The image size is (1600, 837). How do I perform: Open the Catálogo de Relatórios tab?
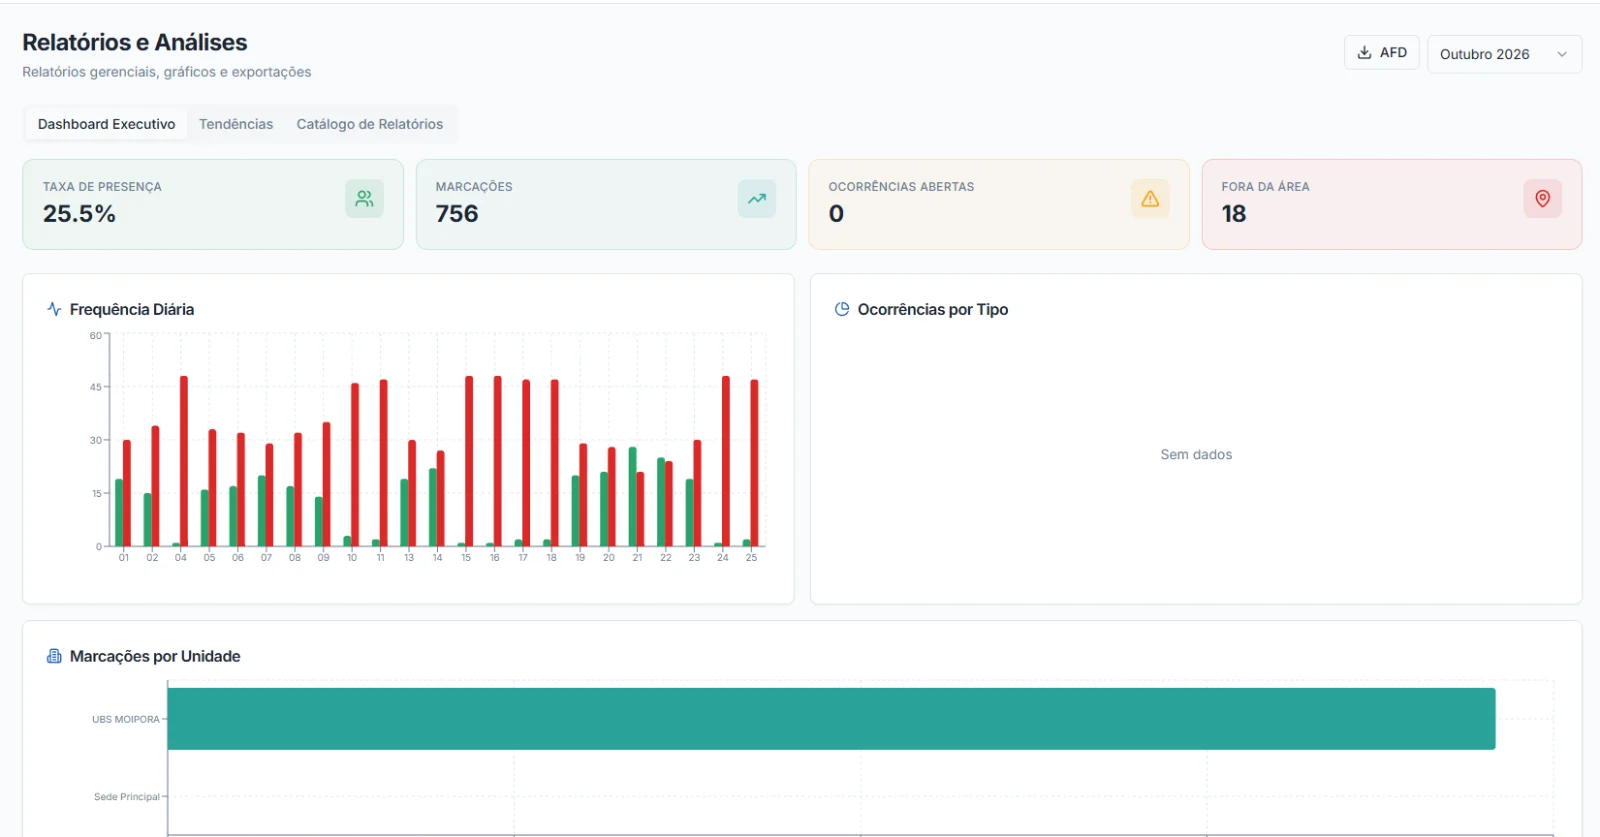pos(370,124)
